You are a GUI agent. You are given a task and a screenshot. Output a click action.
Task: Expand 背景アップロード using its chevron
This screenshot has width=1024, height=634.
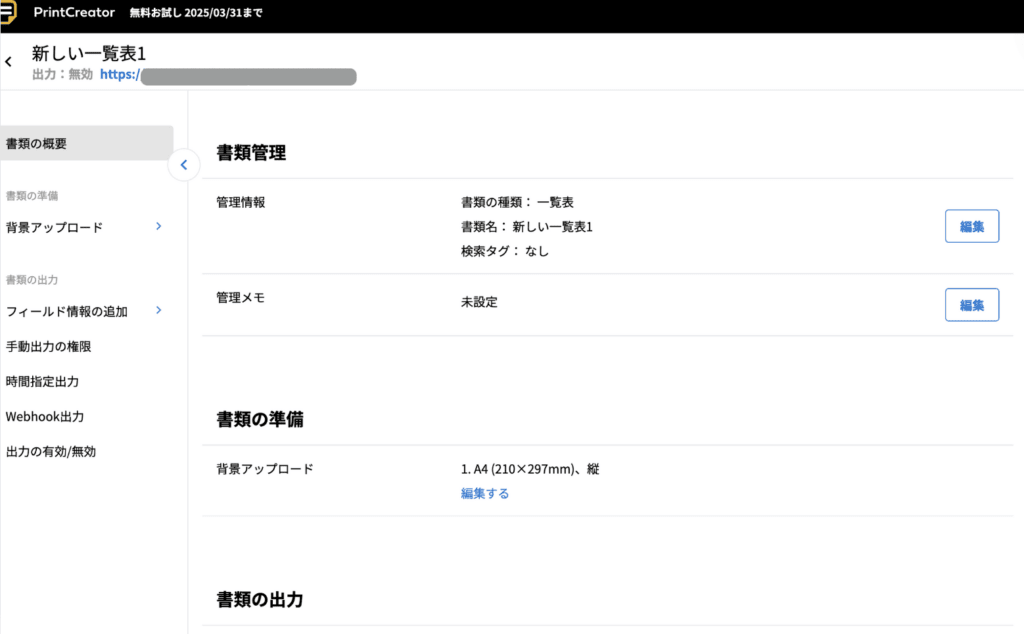coord(158,227)
